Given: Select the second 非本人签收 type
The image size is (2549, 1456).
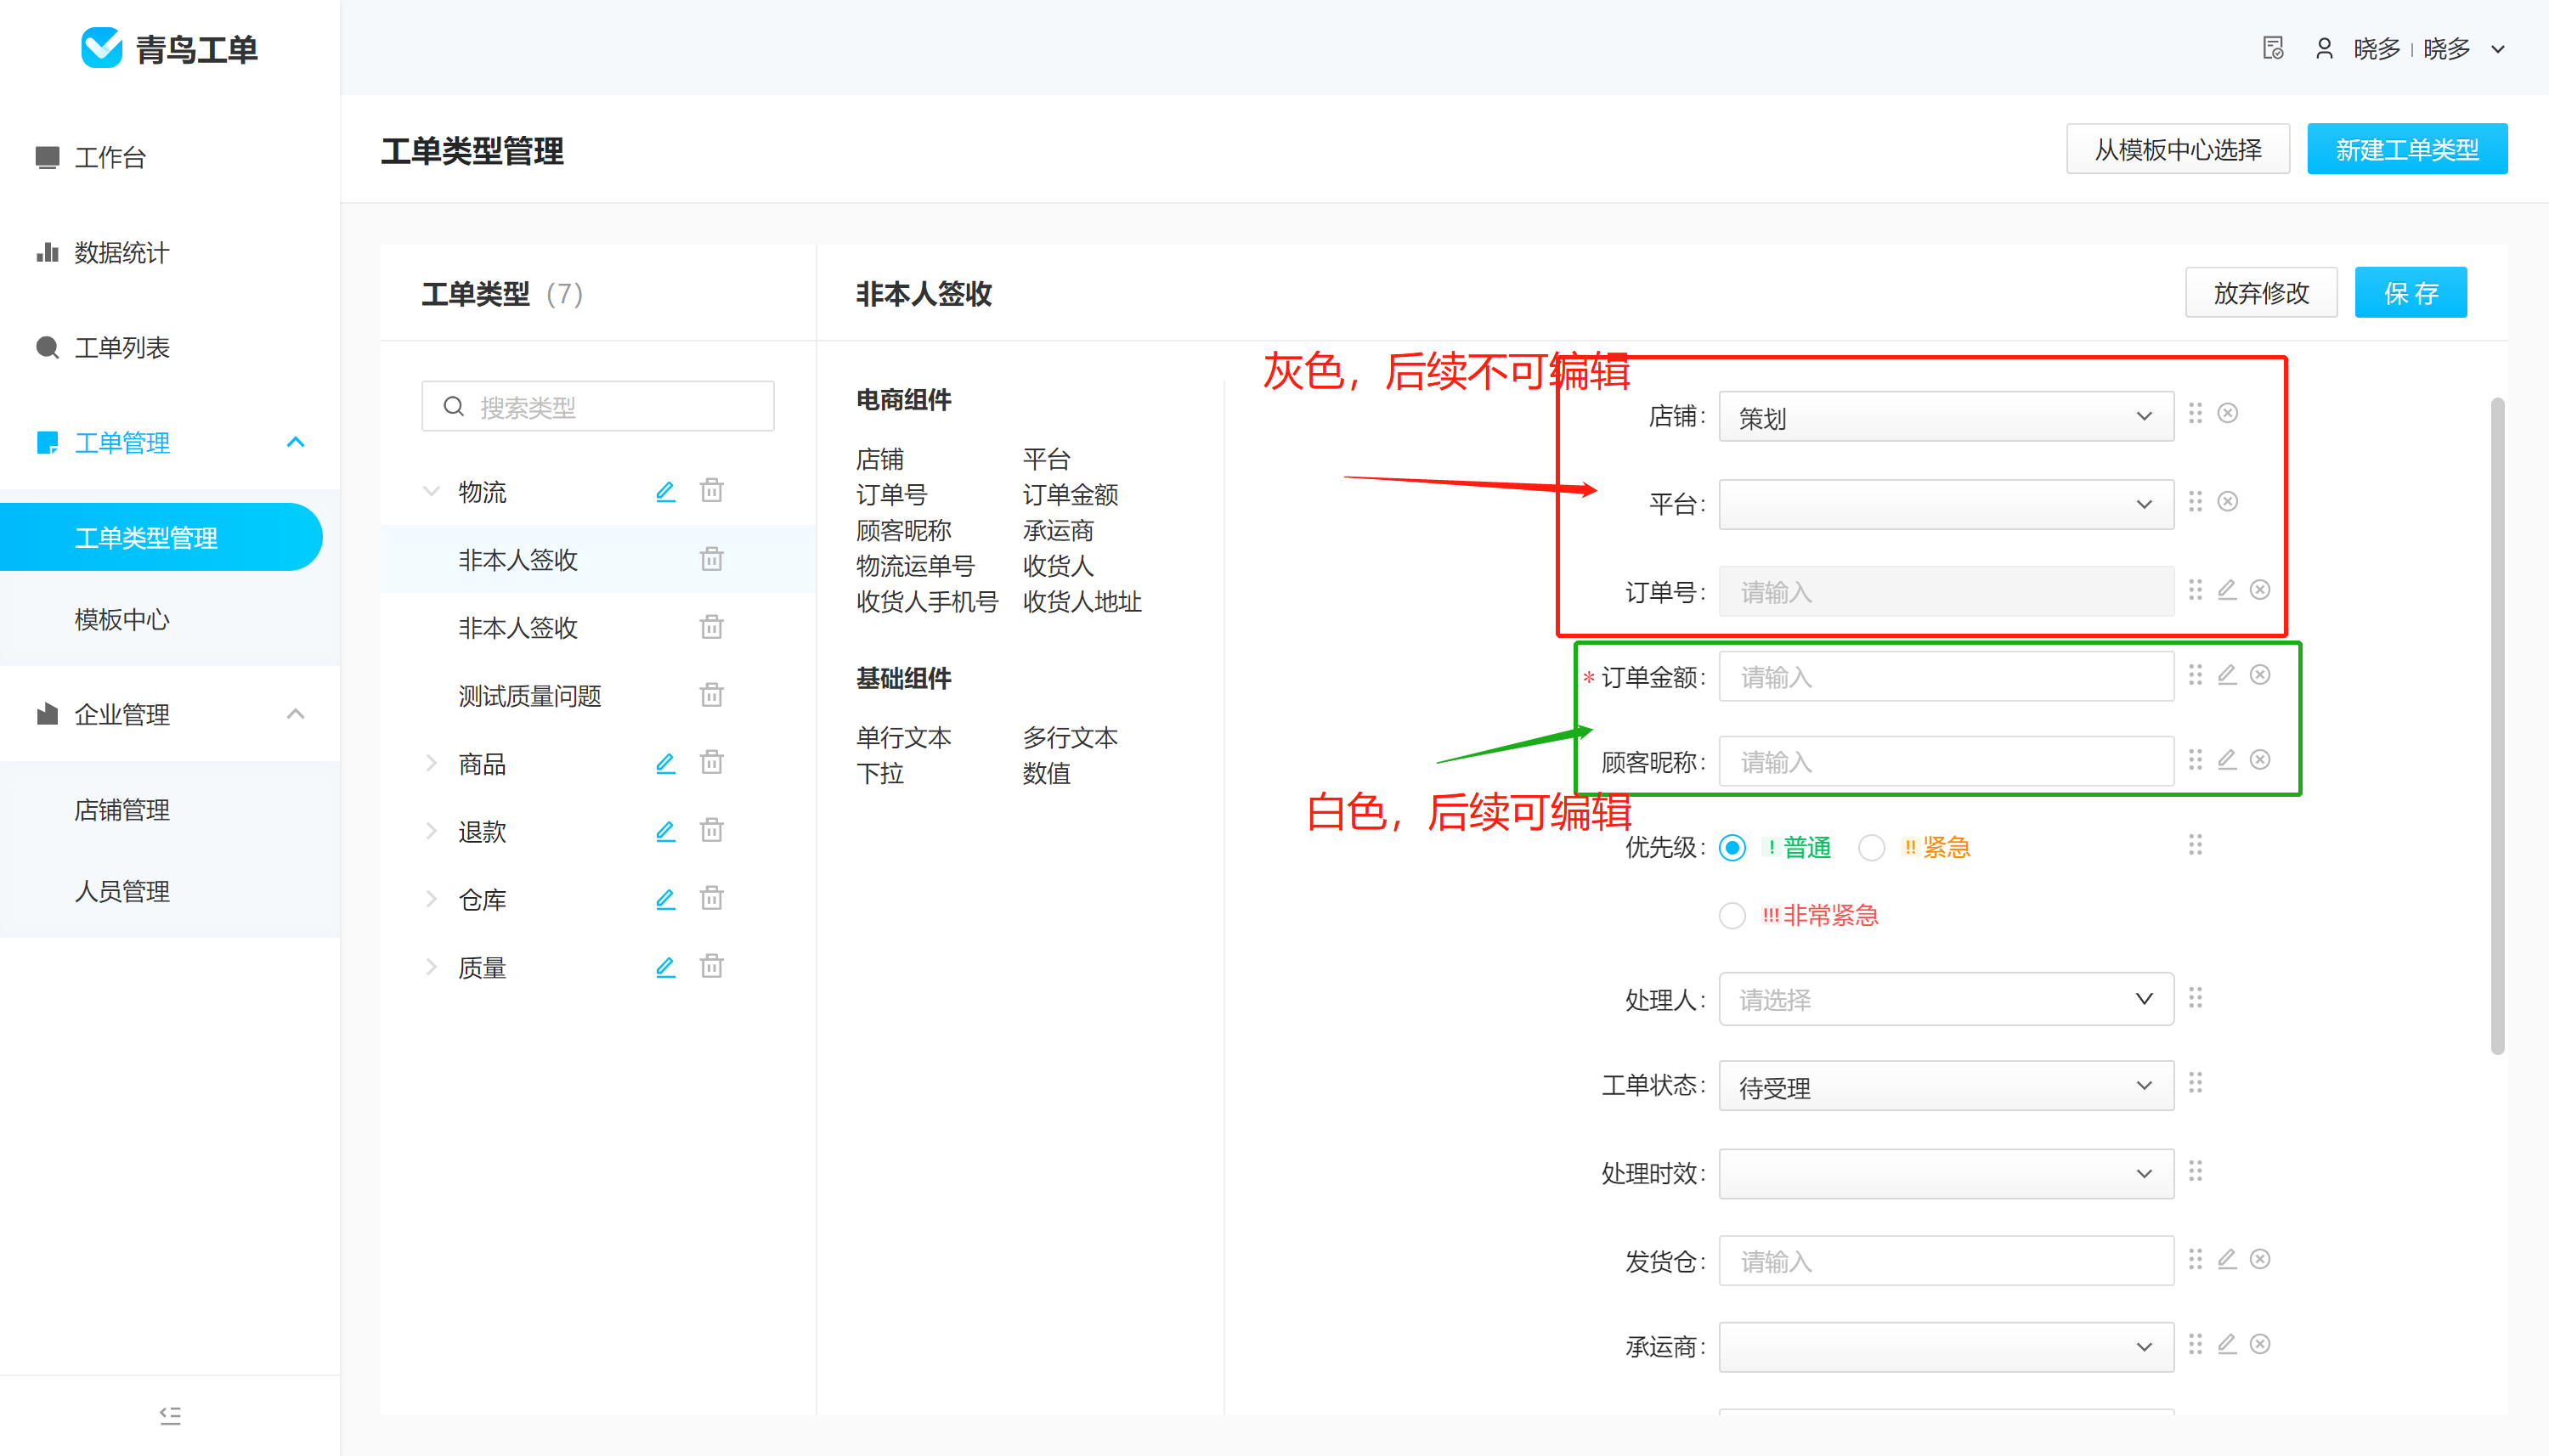Looking at the screenshot, I should [518, 628].
